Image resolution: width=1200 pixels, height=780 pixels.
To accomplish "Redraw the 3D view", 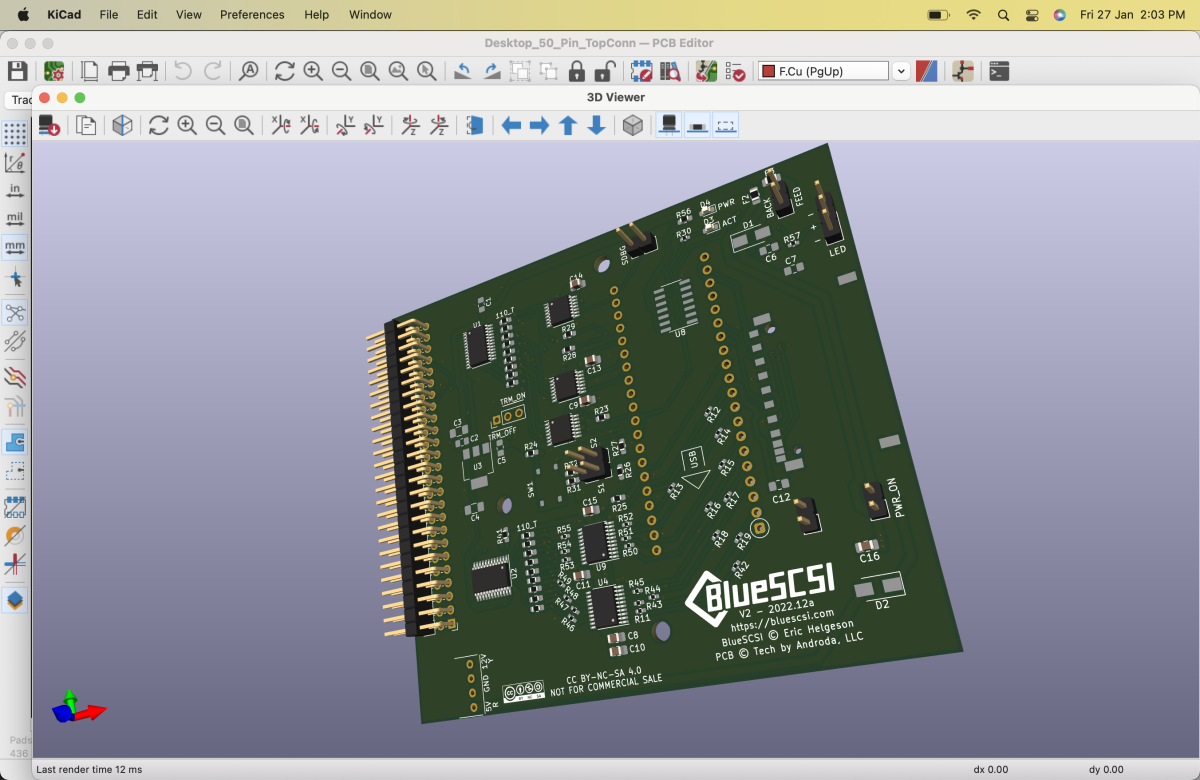I will [159, 125].
